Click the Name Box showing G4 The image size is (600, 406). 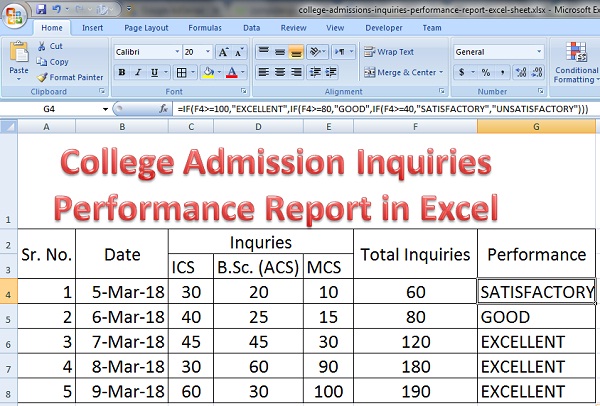(x=50, y=109)
